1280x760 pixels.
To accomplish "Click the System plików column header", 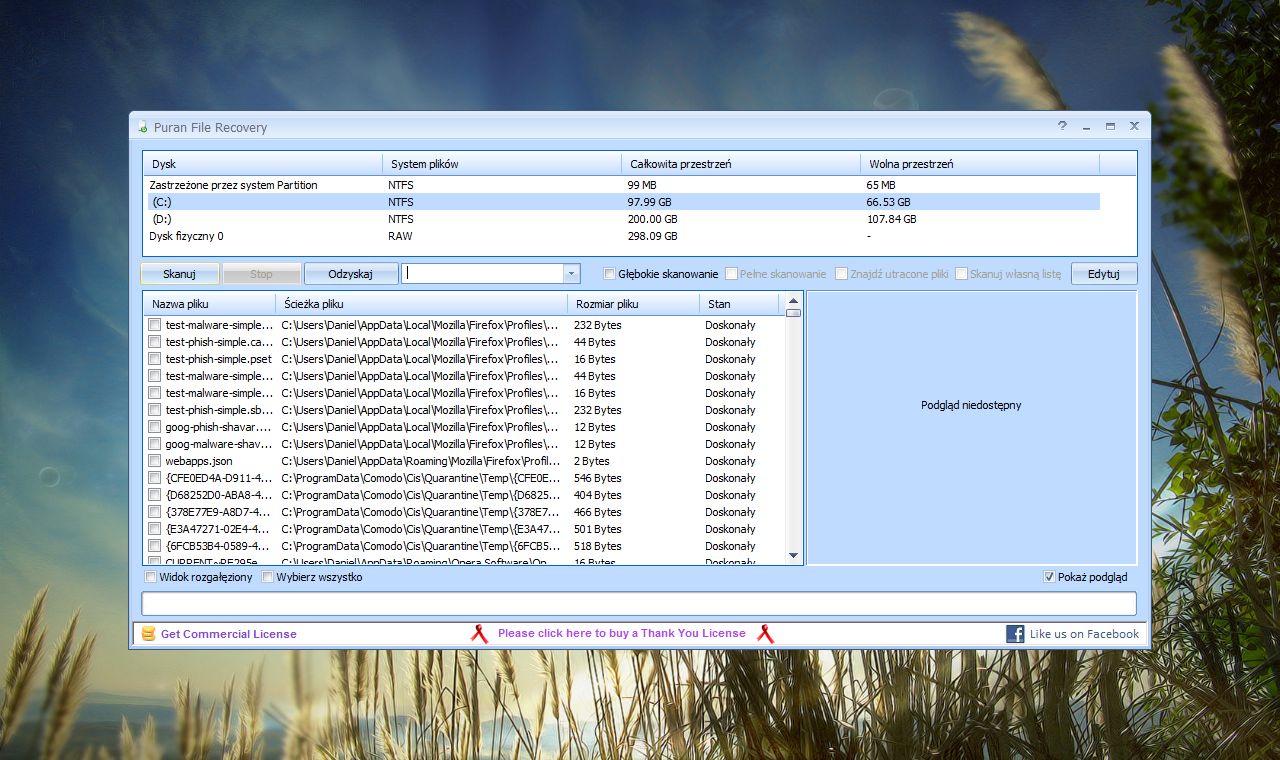I will coord(502,164).
